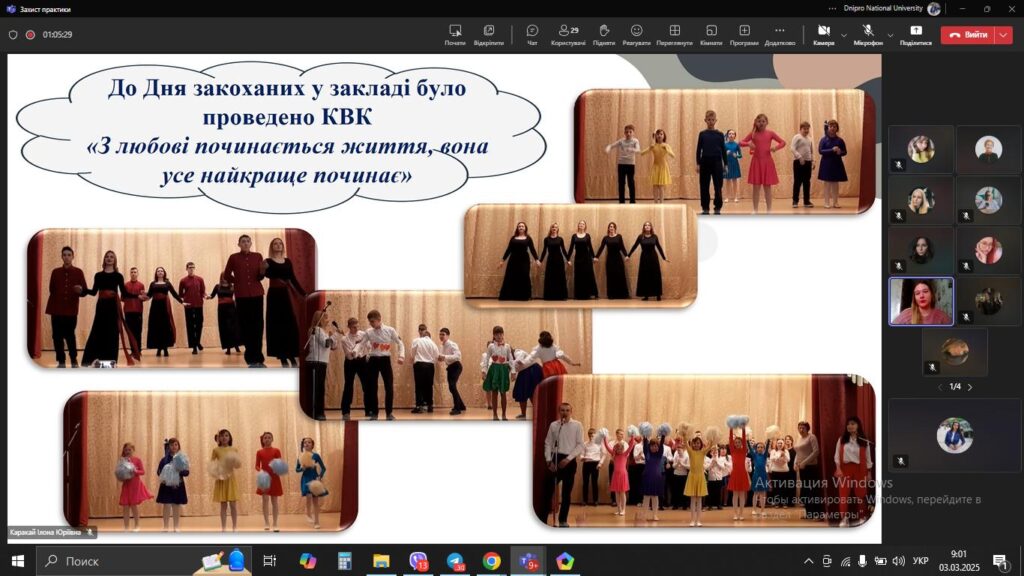This screenshot has width=1024, height=576.
Task: Go to next participants page arrow
Action: click(970, 387)
